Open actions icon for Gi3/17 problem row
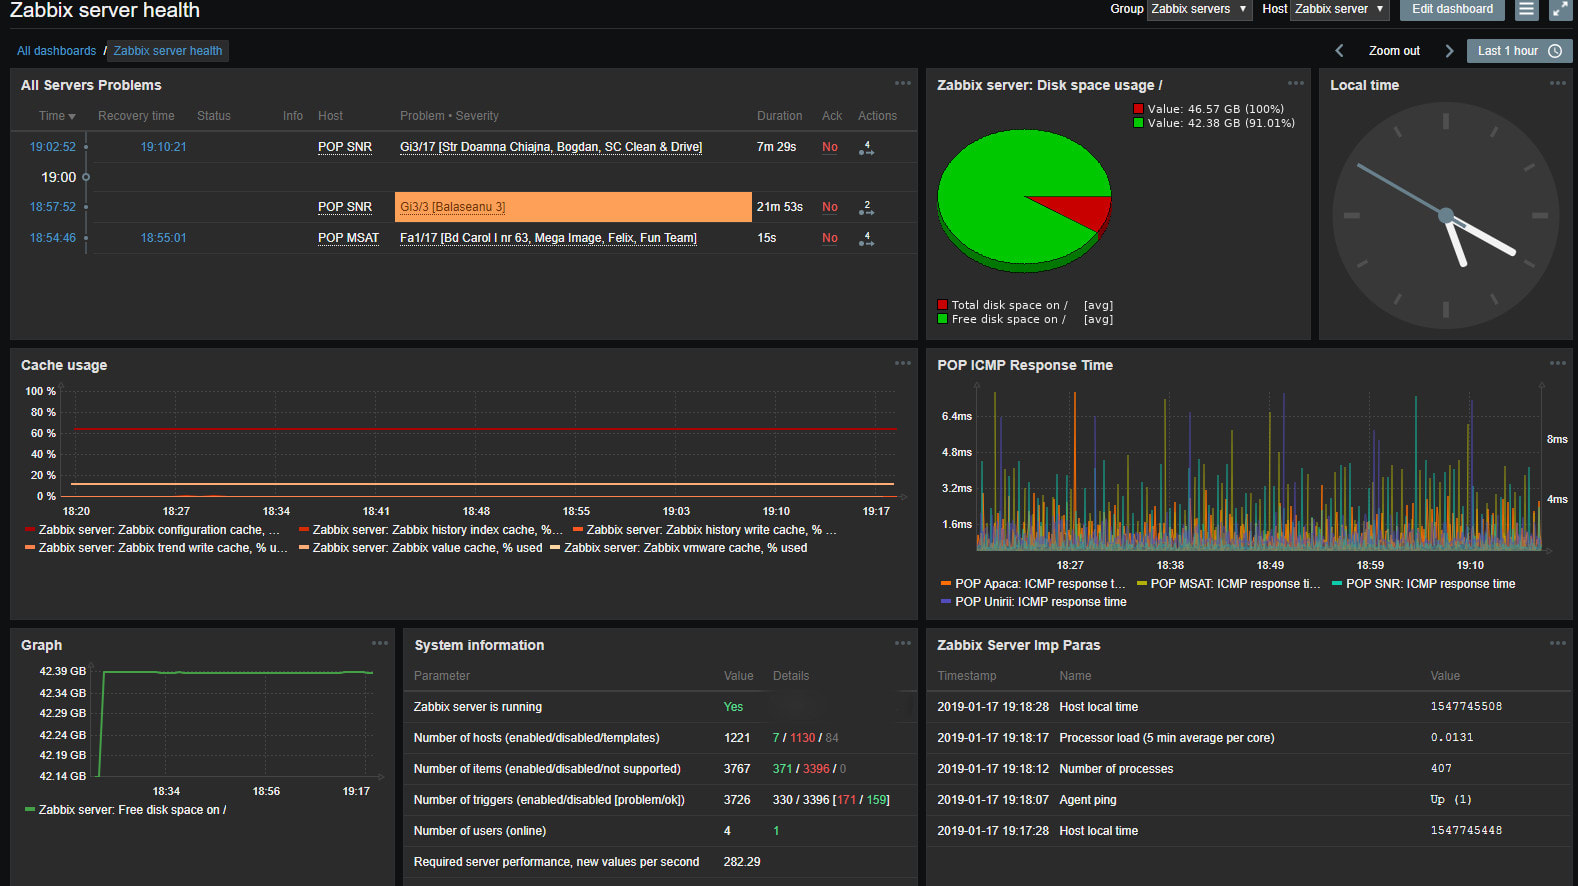 866,148
